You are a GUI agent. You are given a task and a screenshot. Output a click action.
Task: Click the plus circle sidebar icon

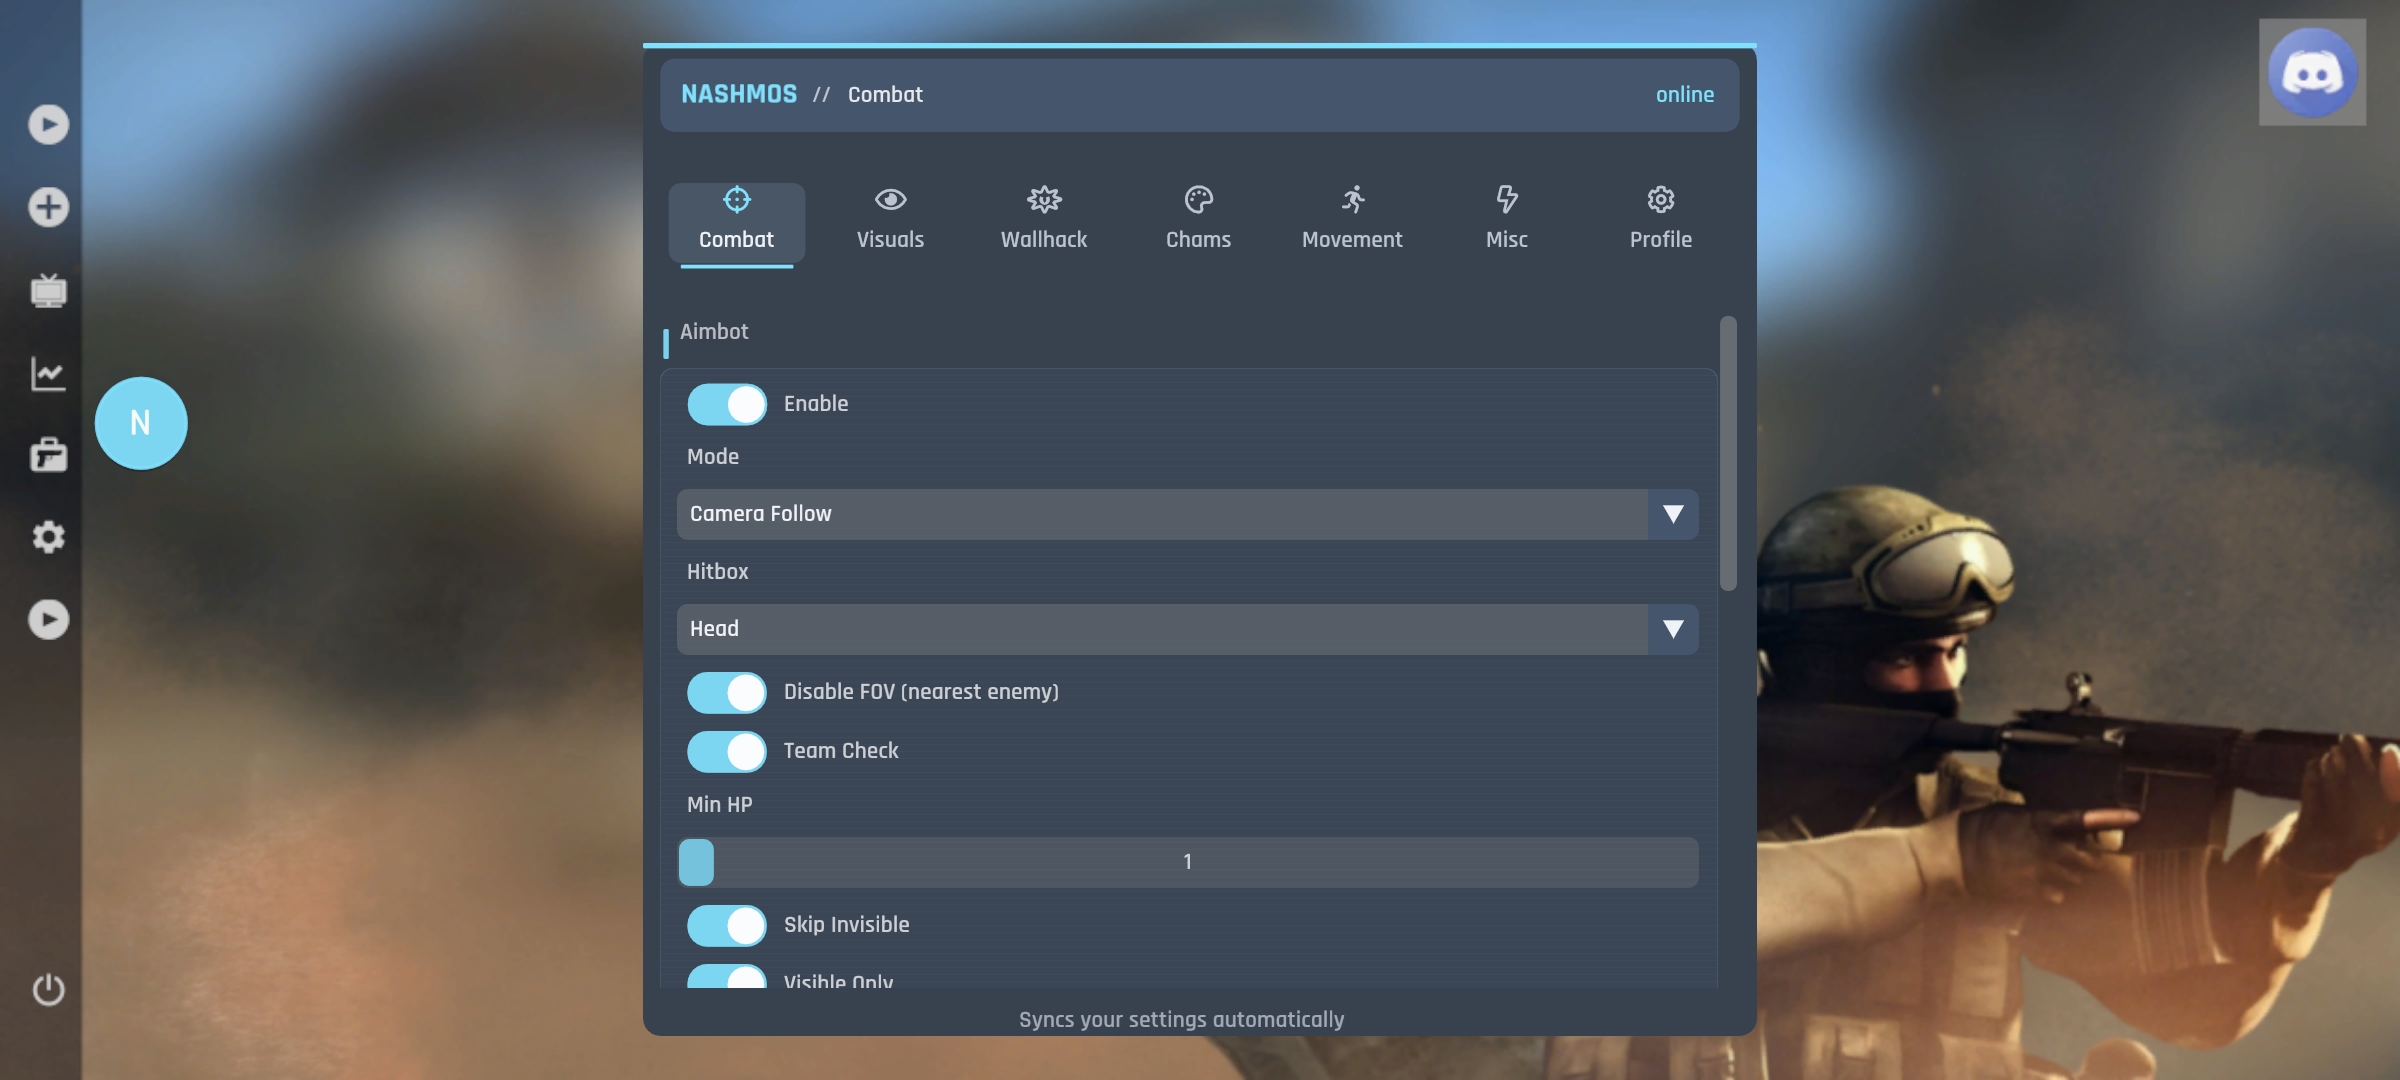pos(48,207)
